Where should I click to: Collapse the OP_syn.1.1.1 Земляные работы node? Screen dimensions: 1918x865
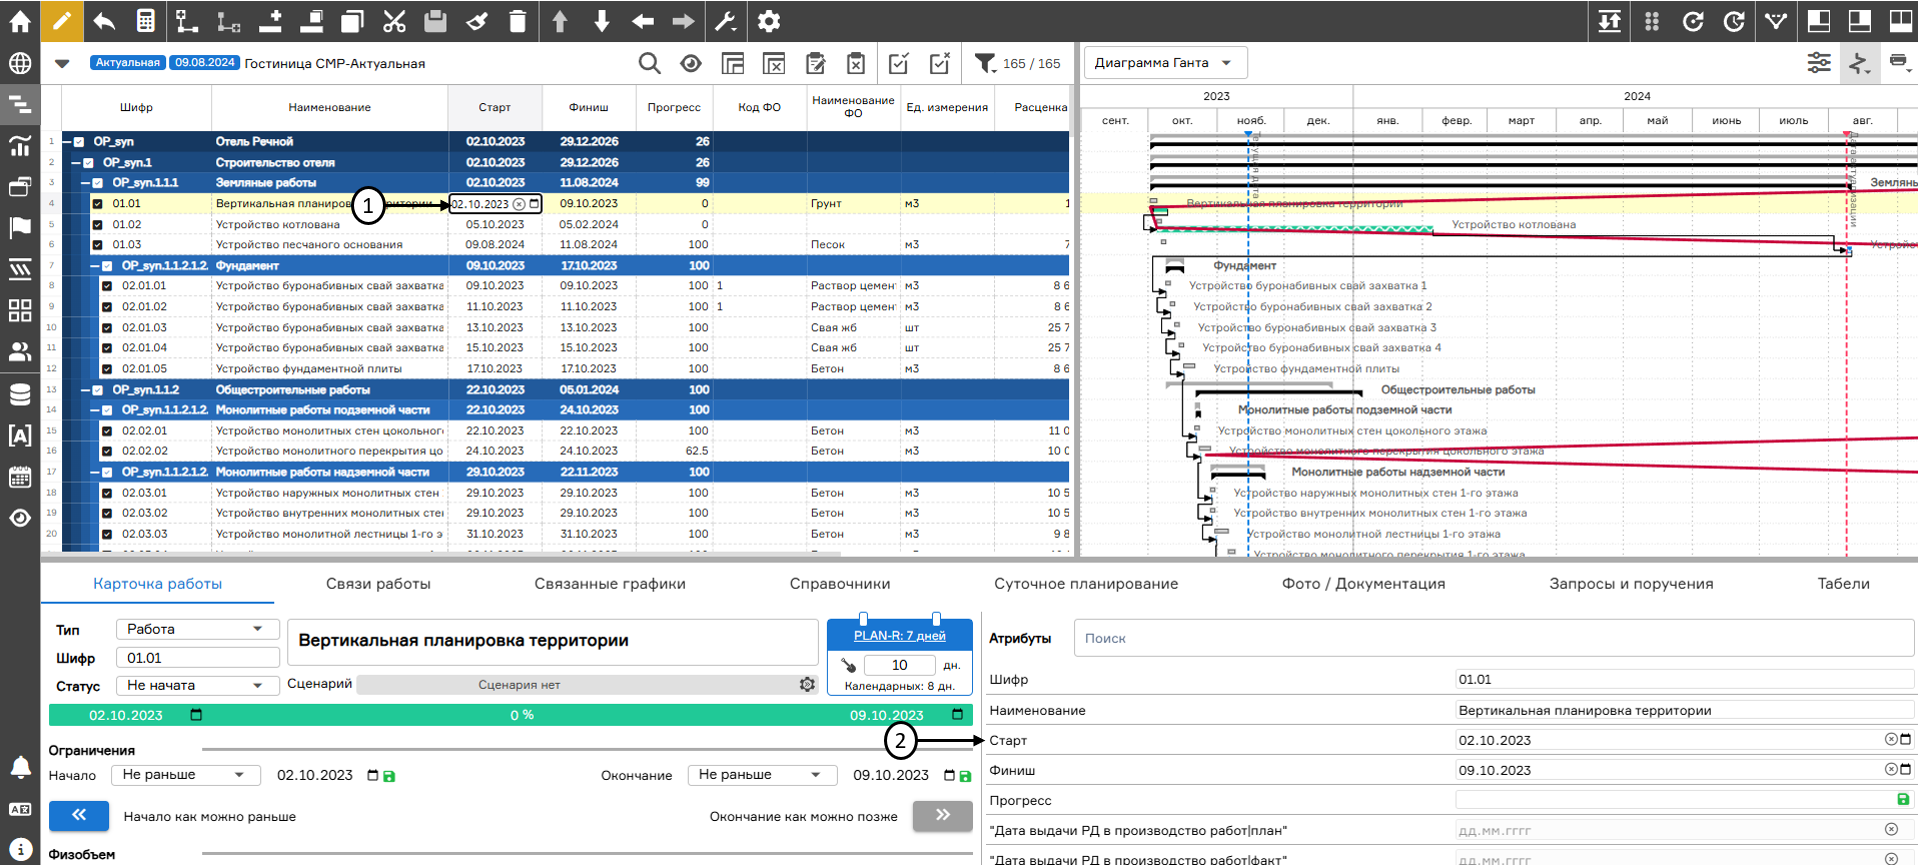[86, 183]
